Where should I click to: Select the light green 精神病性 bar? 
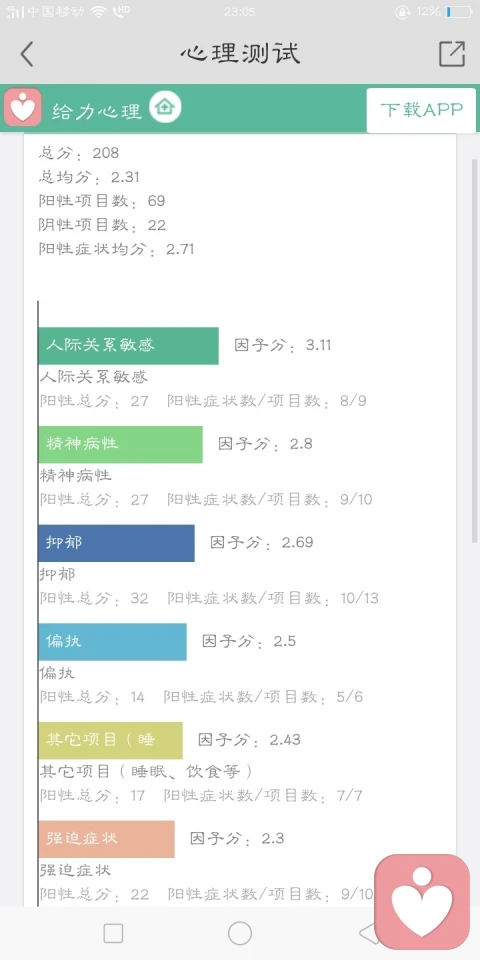pos(121,444)
